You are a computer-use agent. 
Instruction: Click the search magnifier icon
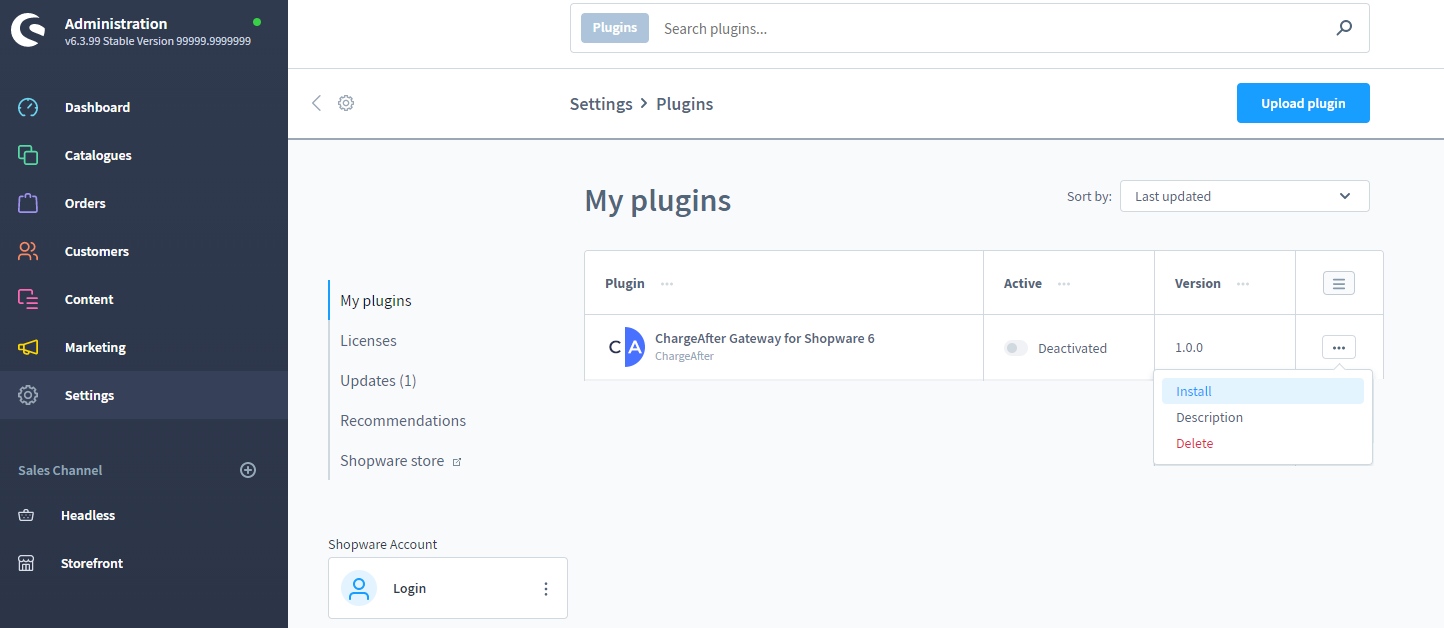(1344, 28)
